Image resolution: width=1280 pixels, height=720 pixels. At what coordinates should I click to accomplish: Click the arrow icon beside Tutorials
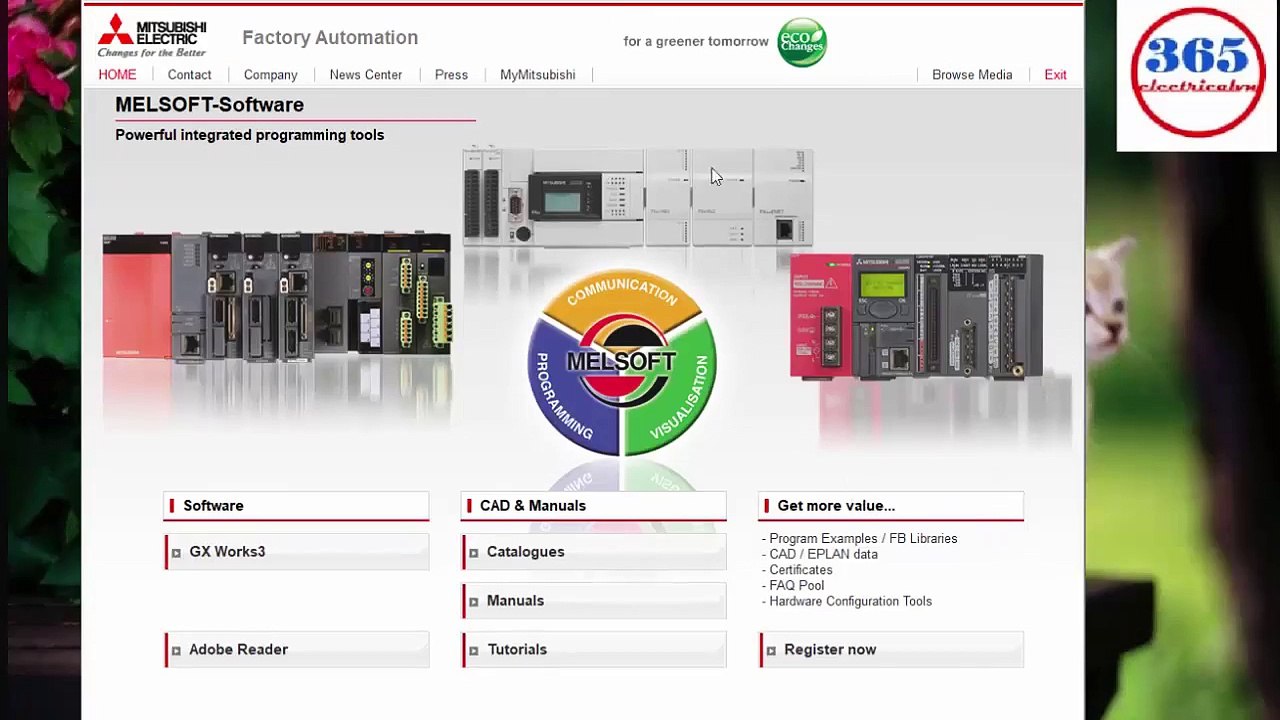point(474,651)
